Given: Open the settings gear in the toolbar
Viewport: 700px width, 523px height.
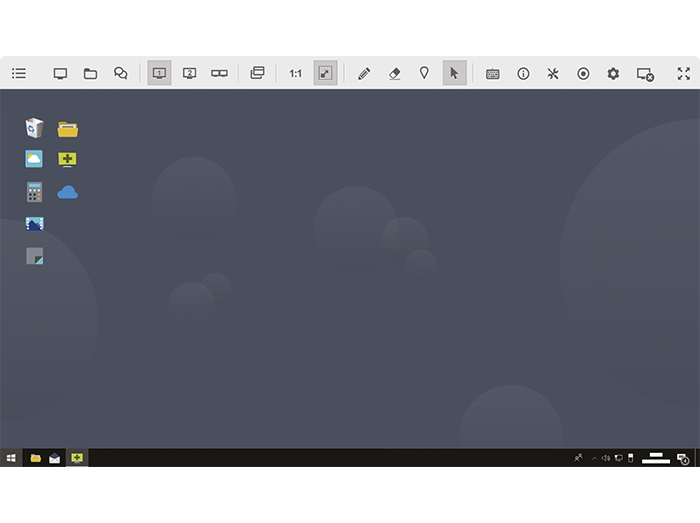Looking at the screenshot, I should pos(613,73).
